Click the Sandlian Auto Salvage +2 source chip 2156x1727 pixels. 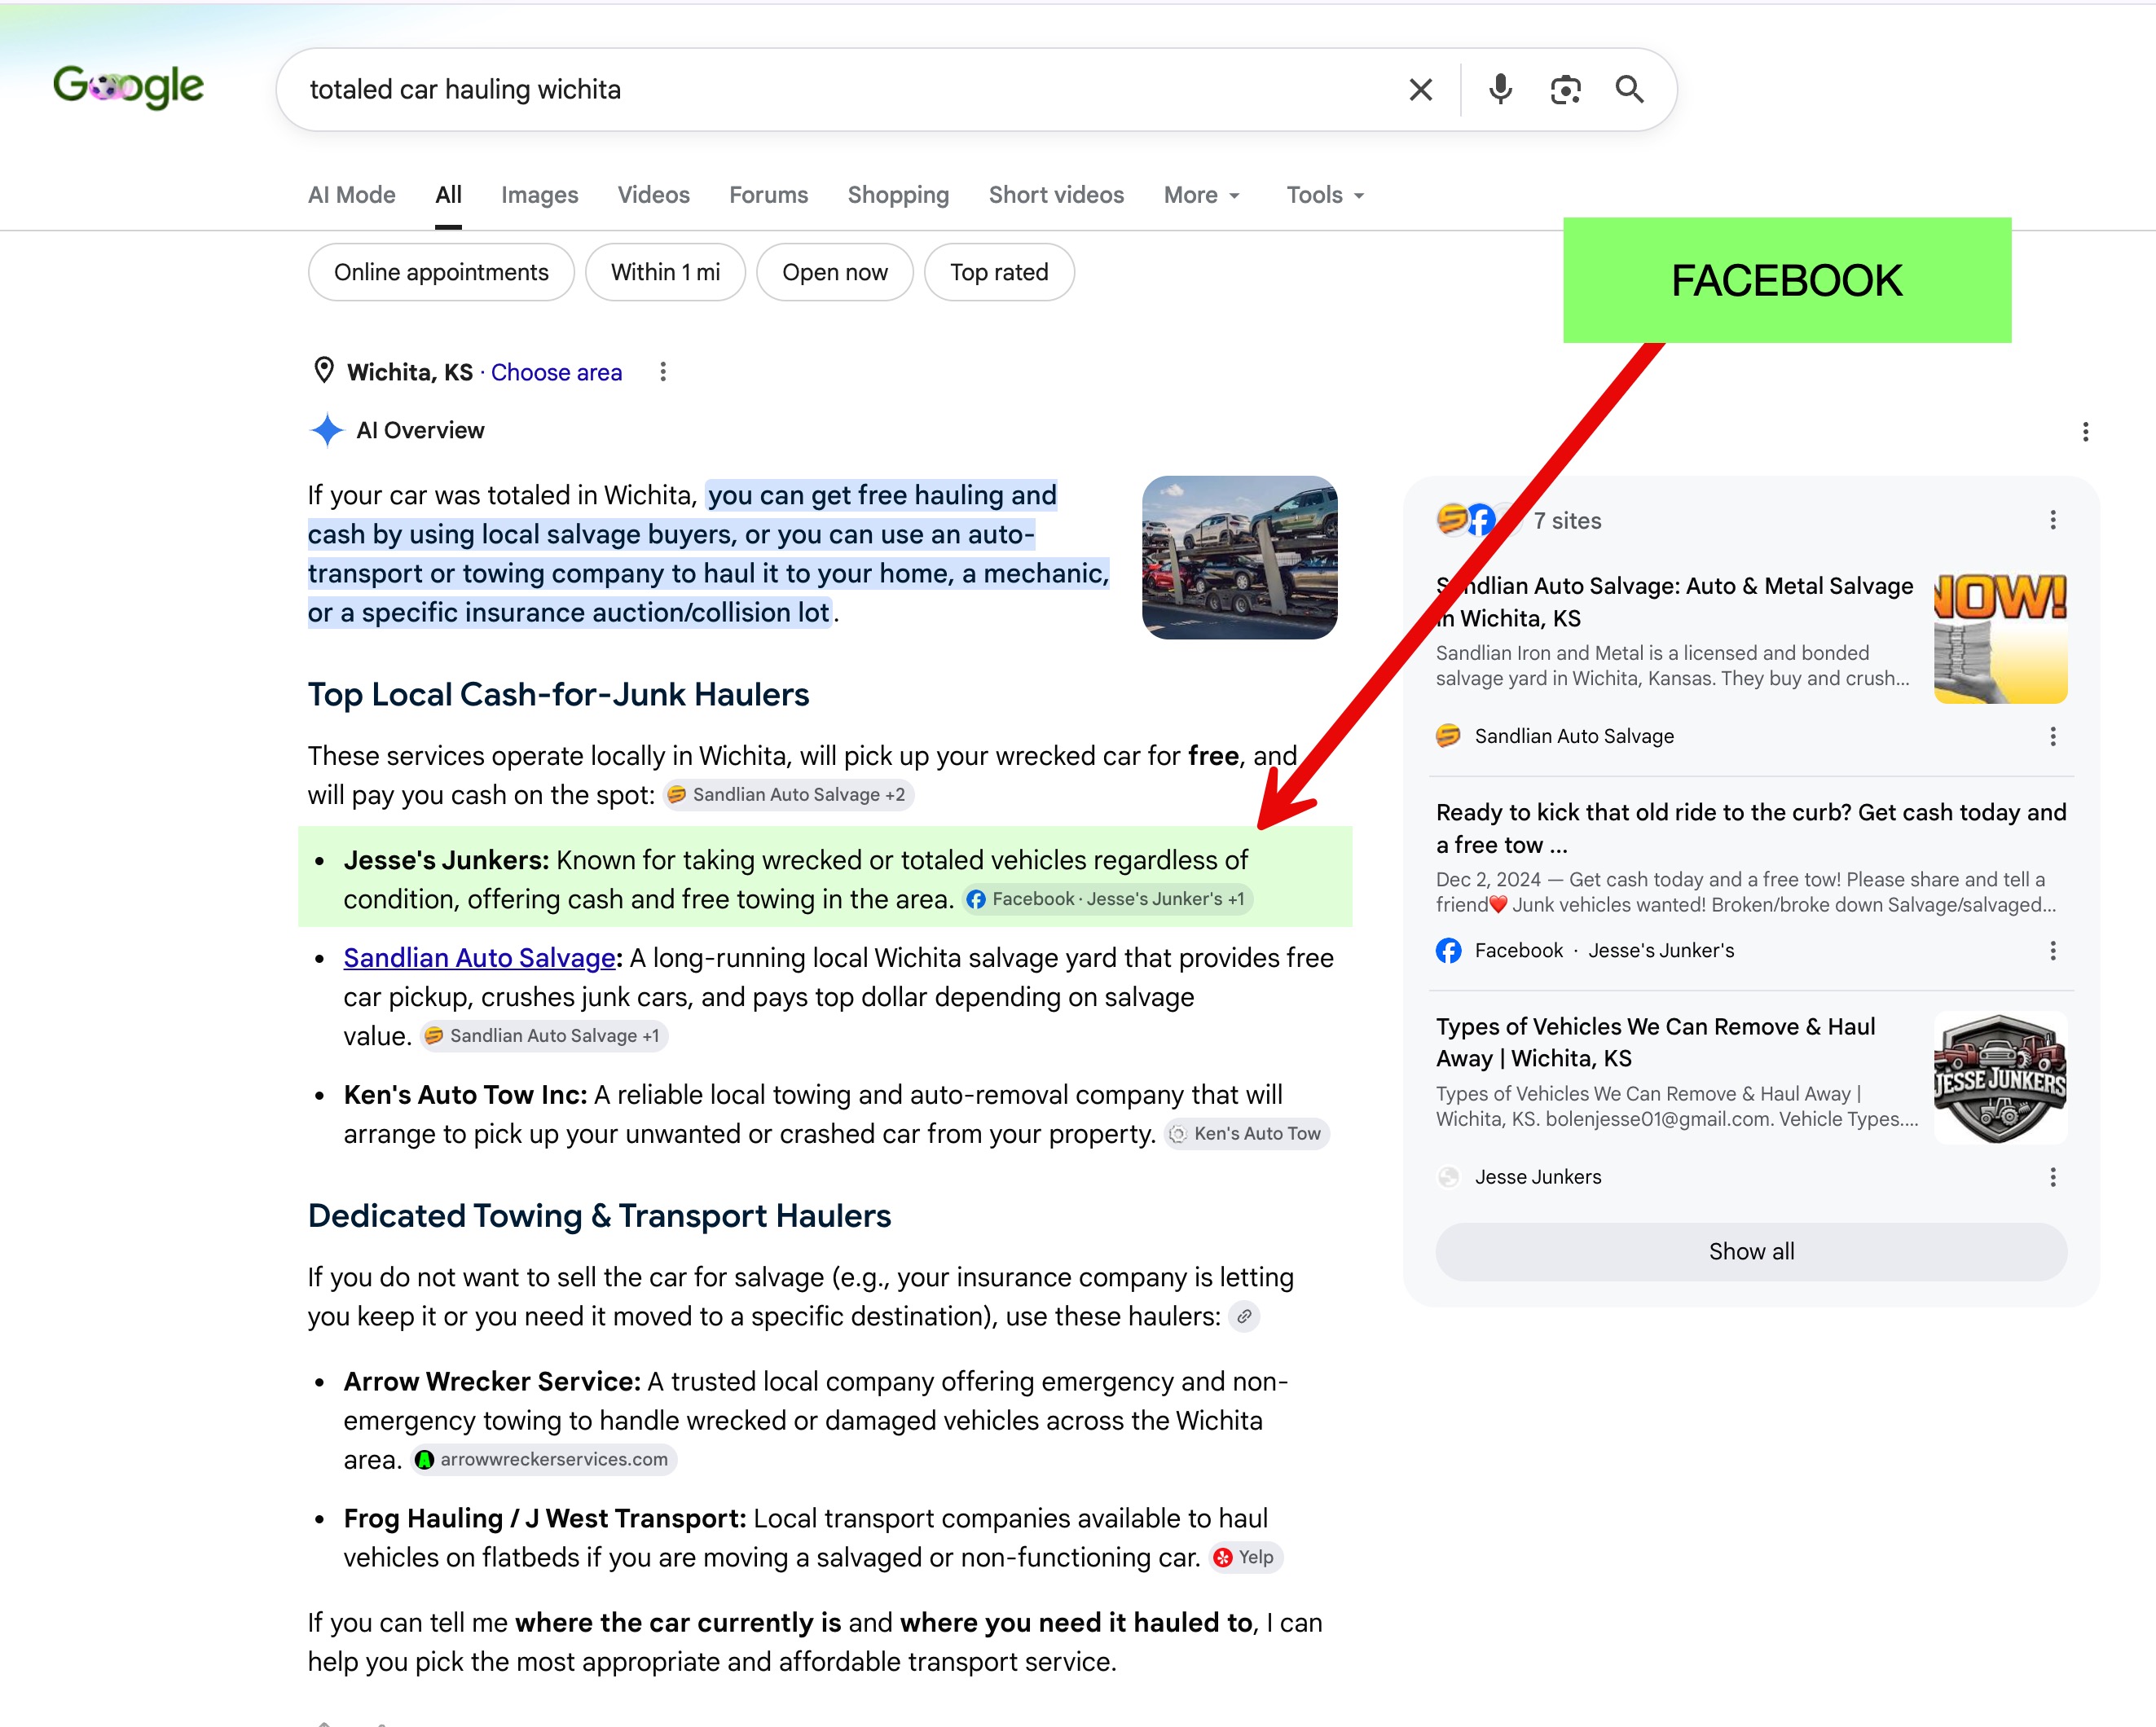(x=788, y=795)
